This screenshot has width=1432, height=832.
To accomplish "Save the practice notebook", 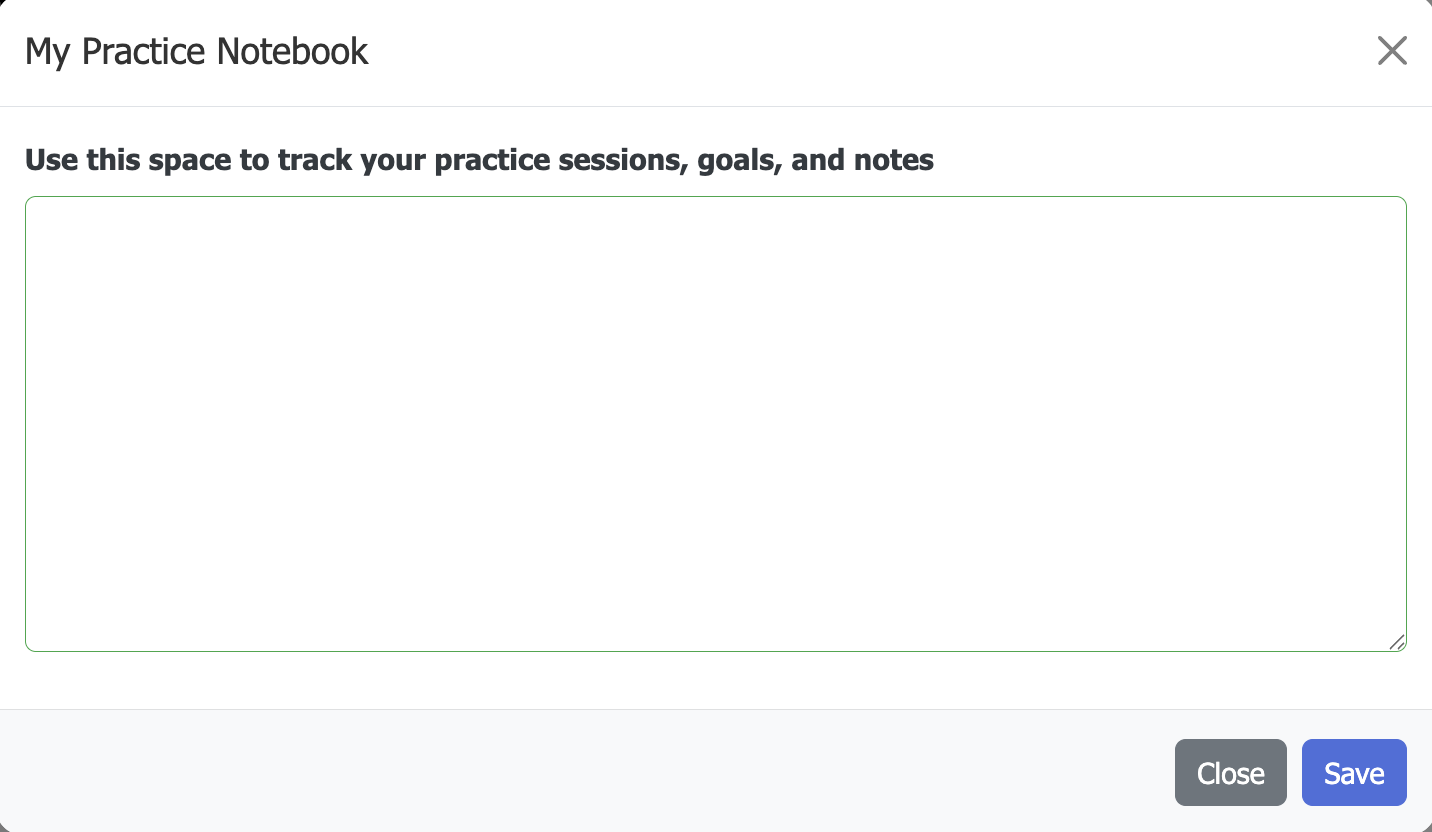I will [1354, 773].
